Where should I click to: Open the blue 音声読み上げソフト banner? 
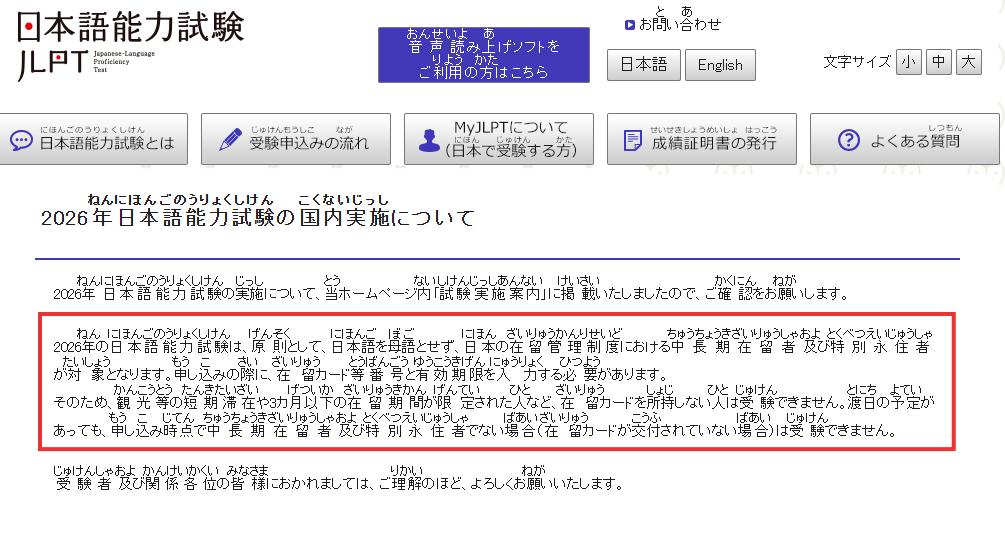(x=483, y=55)
